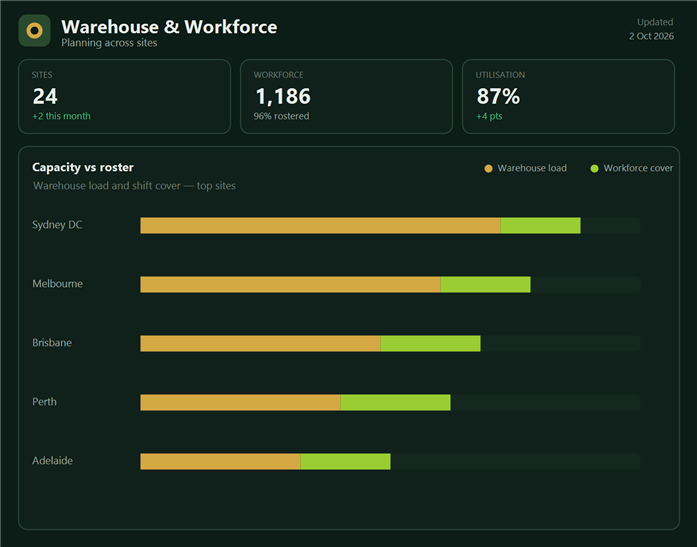Click the Sydney DC warehouse load bar
Image resolution: width=697 pixels, height=547 pixels.
320,225
